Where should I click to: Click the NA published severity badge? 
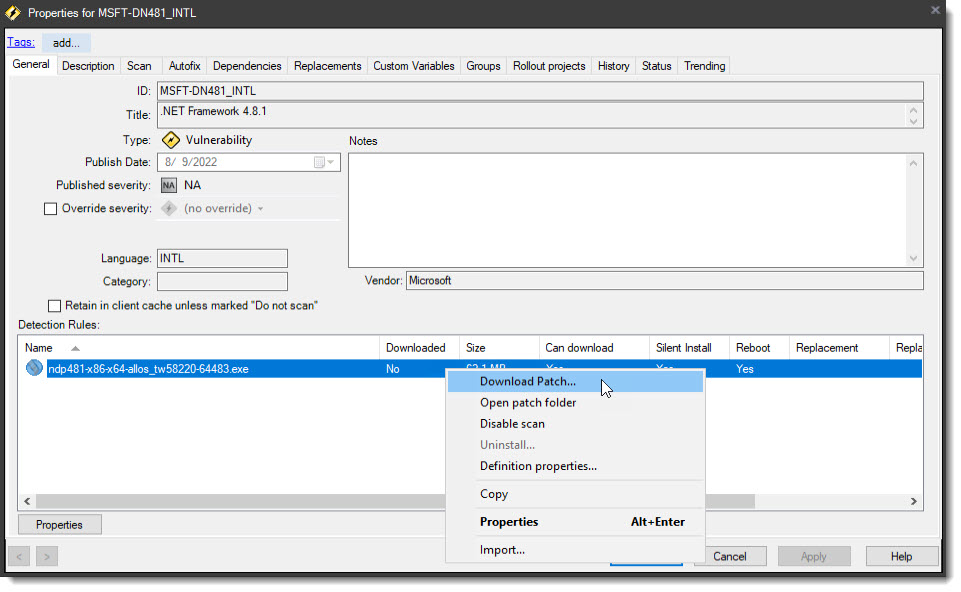pos(169,185)
